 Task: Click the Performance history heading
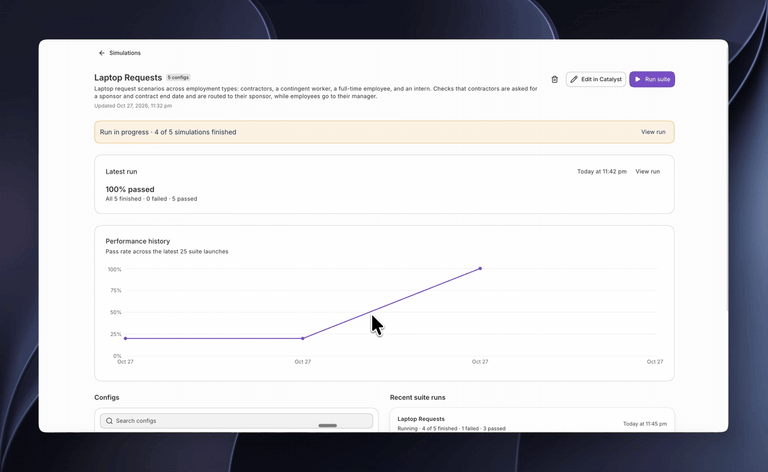pos(138,241)
